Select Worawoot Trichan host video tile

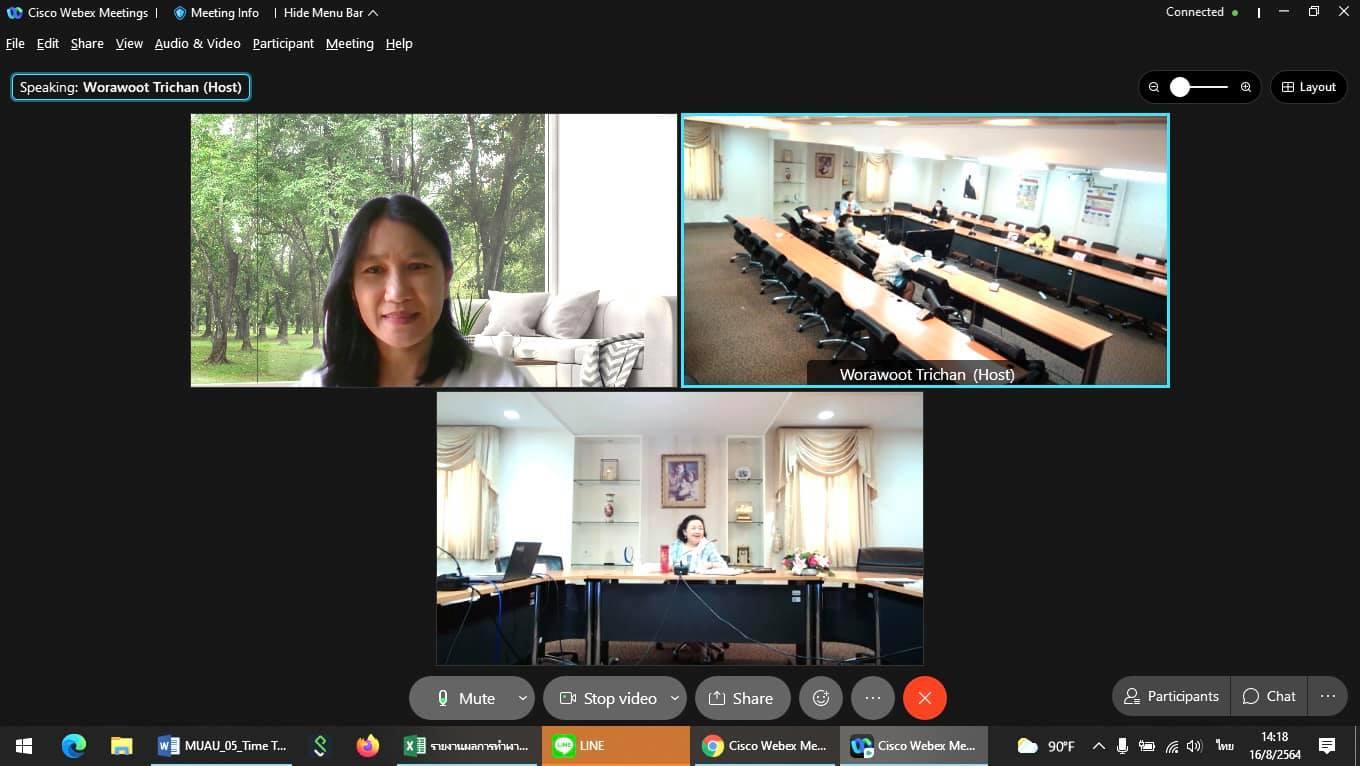(925, 250)
